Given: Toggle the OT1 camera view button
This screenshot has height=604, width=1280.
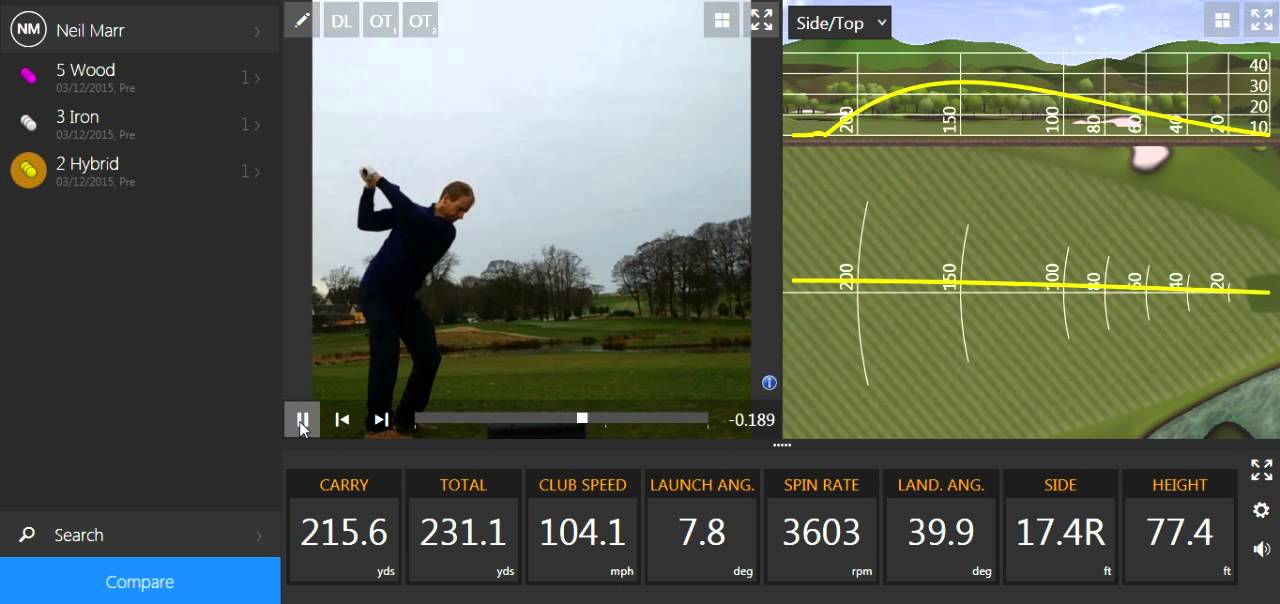Looking at the screenshot, I should [381, 20].
